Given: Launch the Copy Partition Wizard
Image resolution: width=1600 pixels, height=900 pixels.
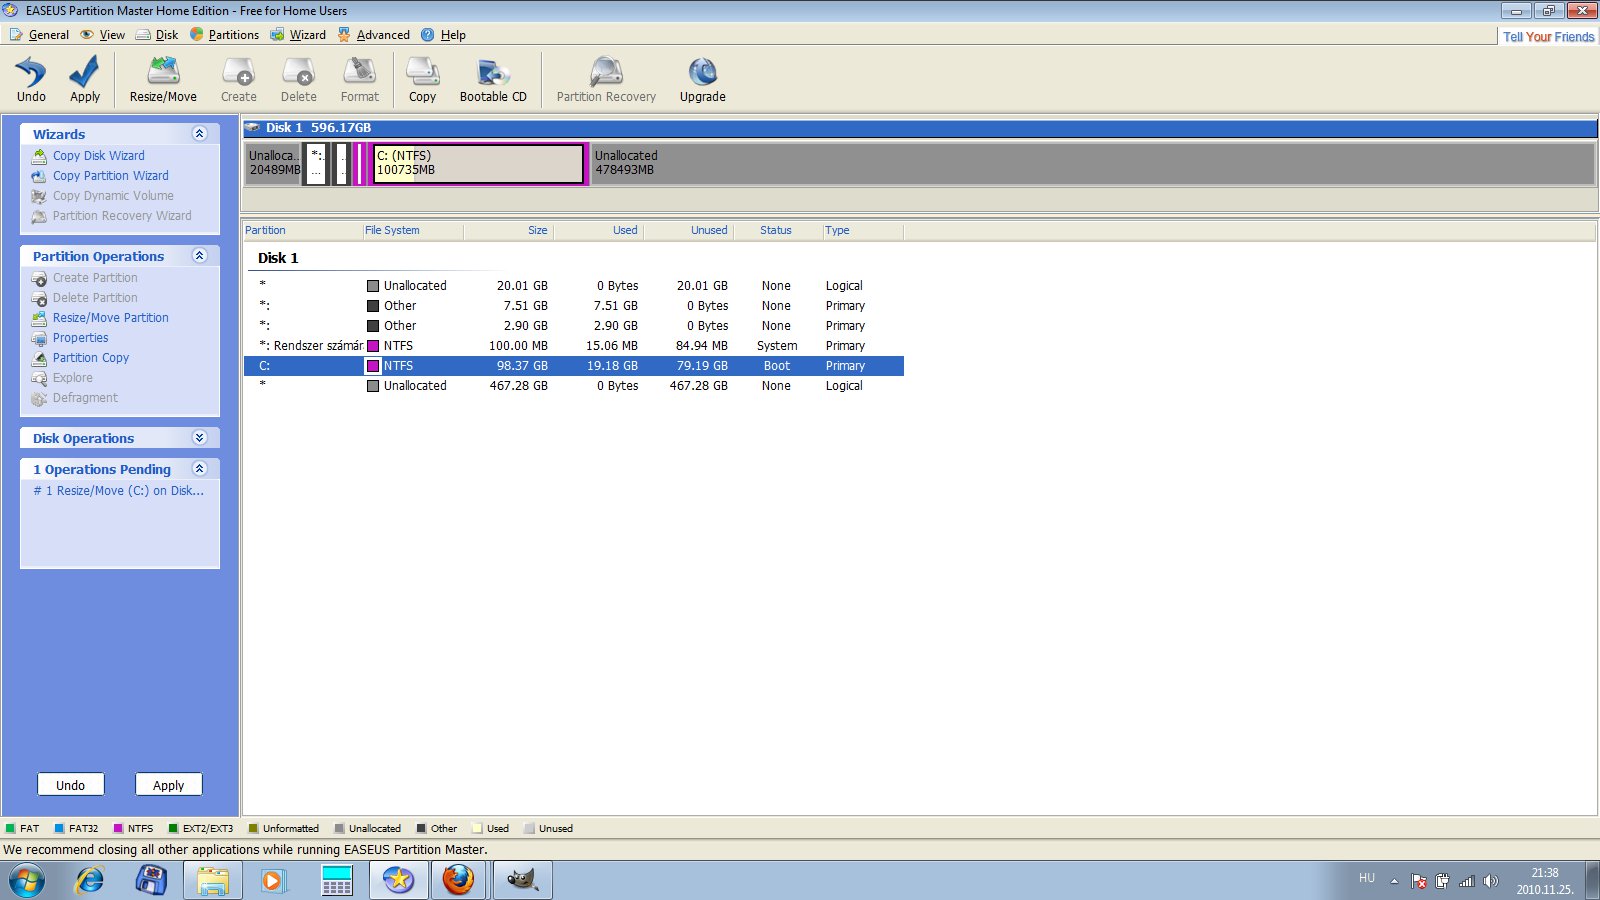Looking at the screenshot, I should 110,176.
